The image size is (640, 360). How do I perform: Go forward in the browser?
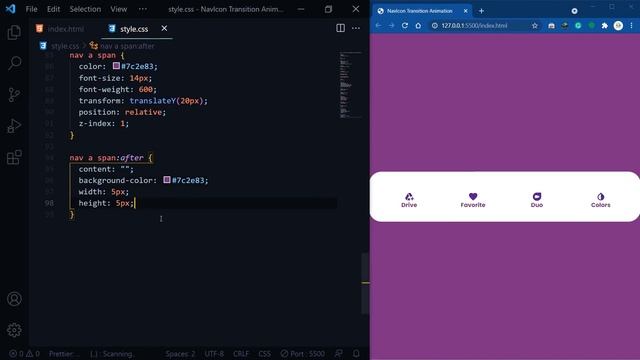click(391, 26)
